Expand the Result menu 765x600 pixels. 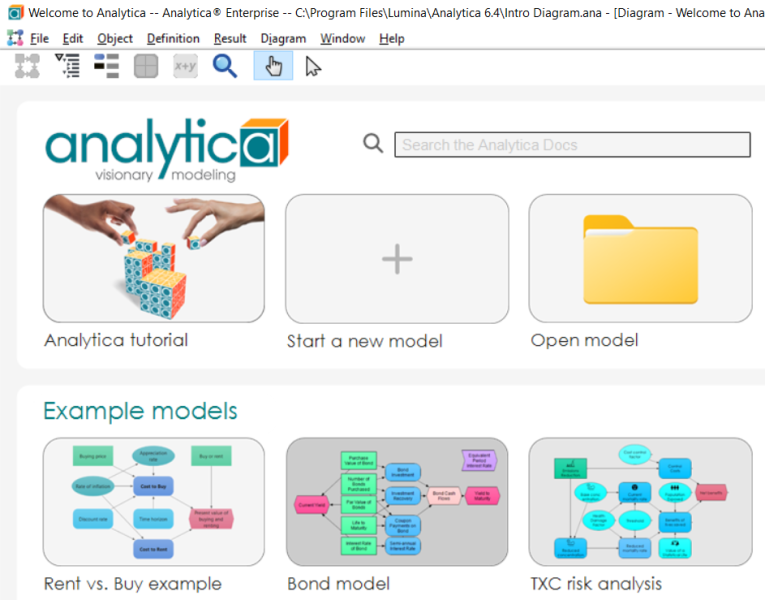(x=230, y=38)
